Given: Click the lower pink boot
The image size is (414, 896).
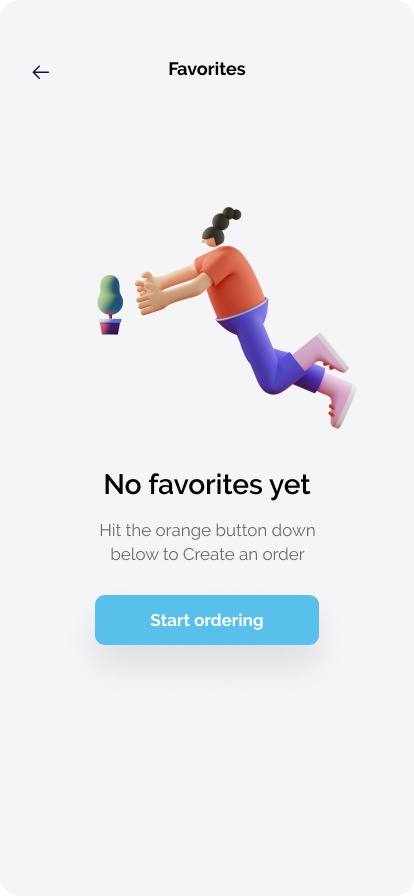Looking at the screenshot, I should click(337, 398).
